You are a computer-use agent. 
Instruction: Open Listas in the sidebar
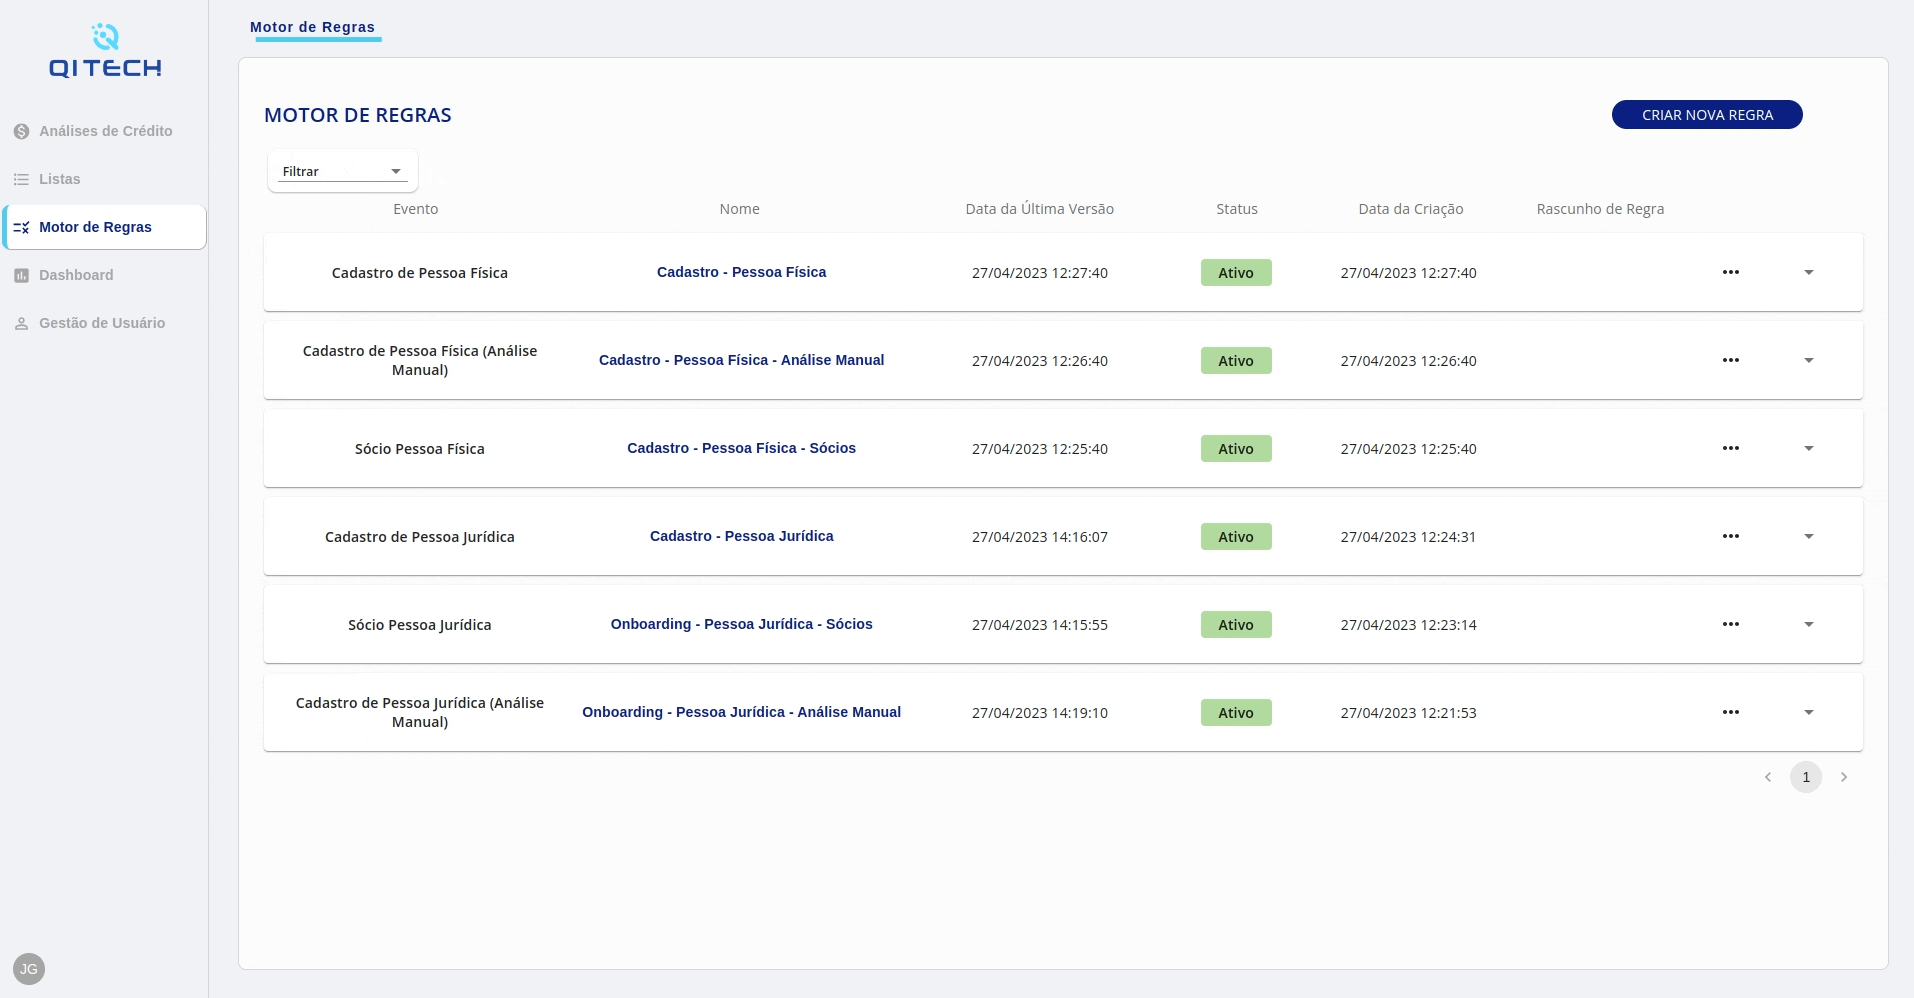105,179
